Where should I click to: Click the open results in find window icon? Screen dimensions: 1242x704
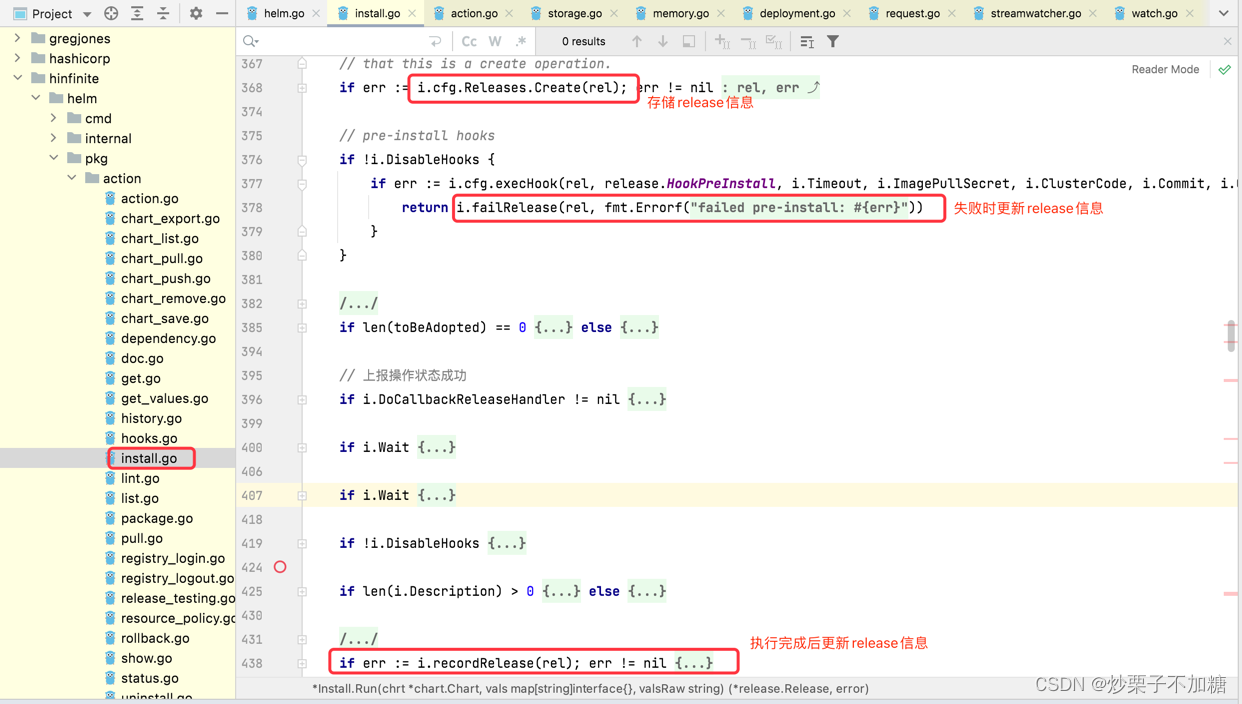[689, 42]
